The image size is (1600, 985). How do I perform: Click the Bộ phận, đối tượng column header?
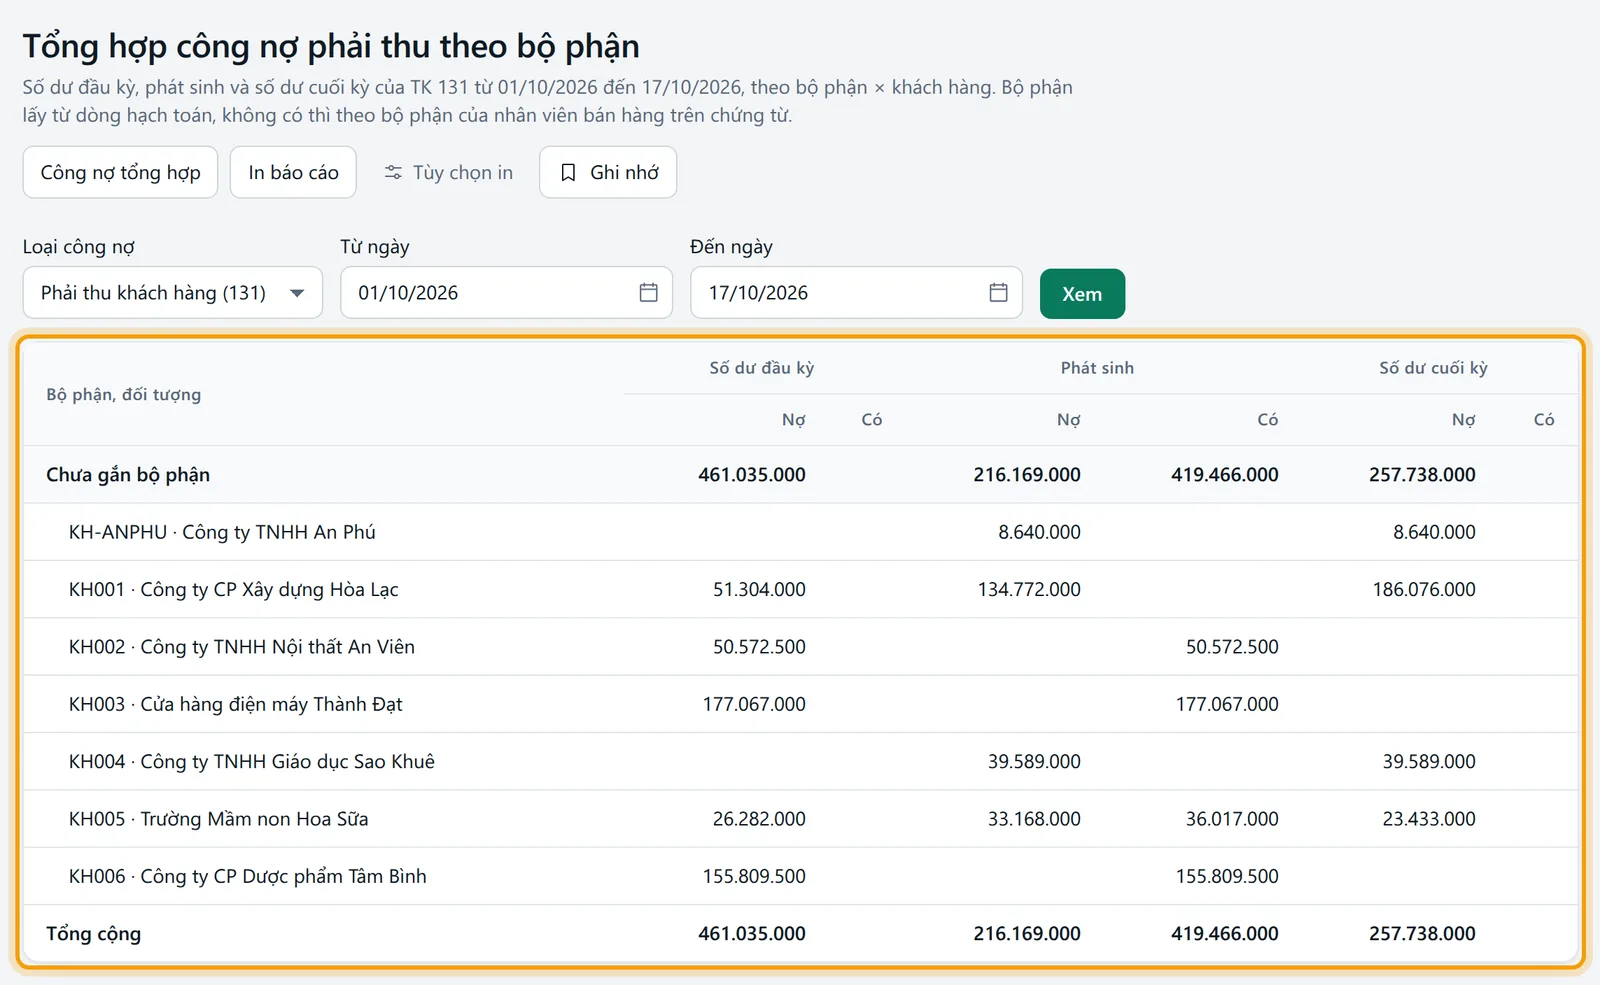point(123,394)
